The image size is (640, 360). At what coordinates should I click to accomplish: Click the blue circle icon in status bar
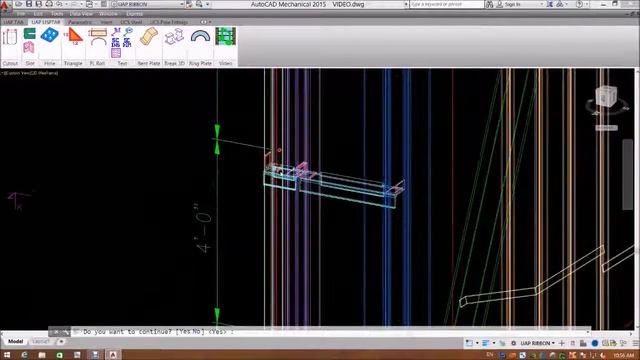[595, 343]
